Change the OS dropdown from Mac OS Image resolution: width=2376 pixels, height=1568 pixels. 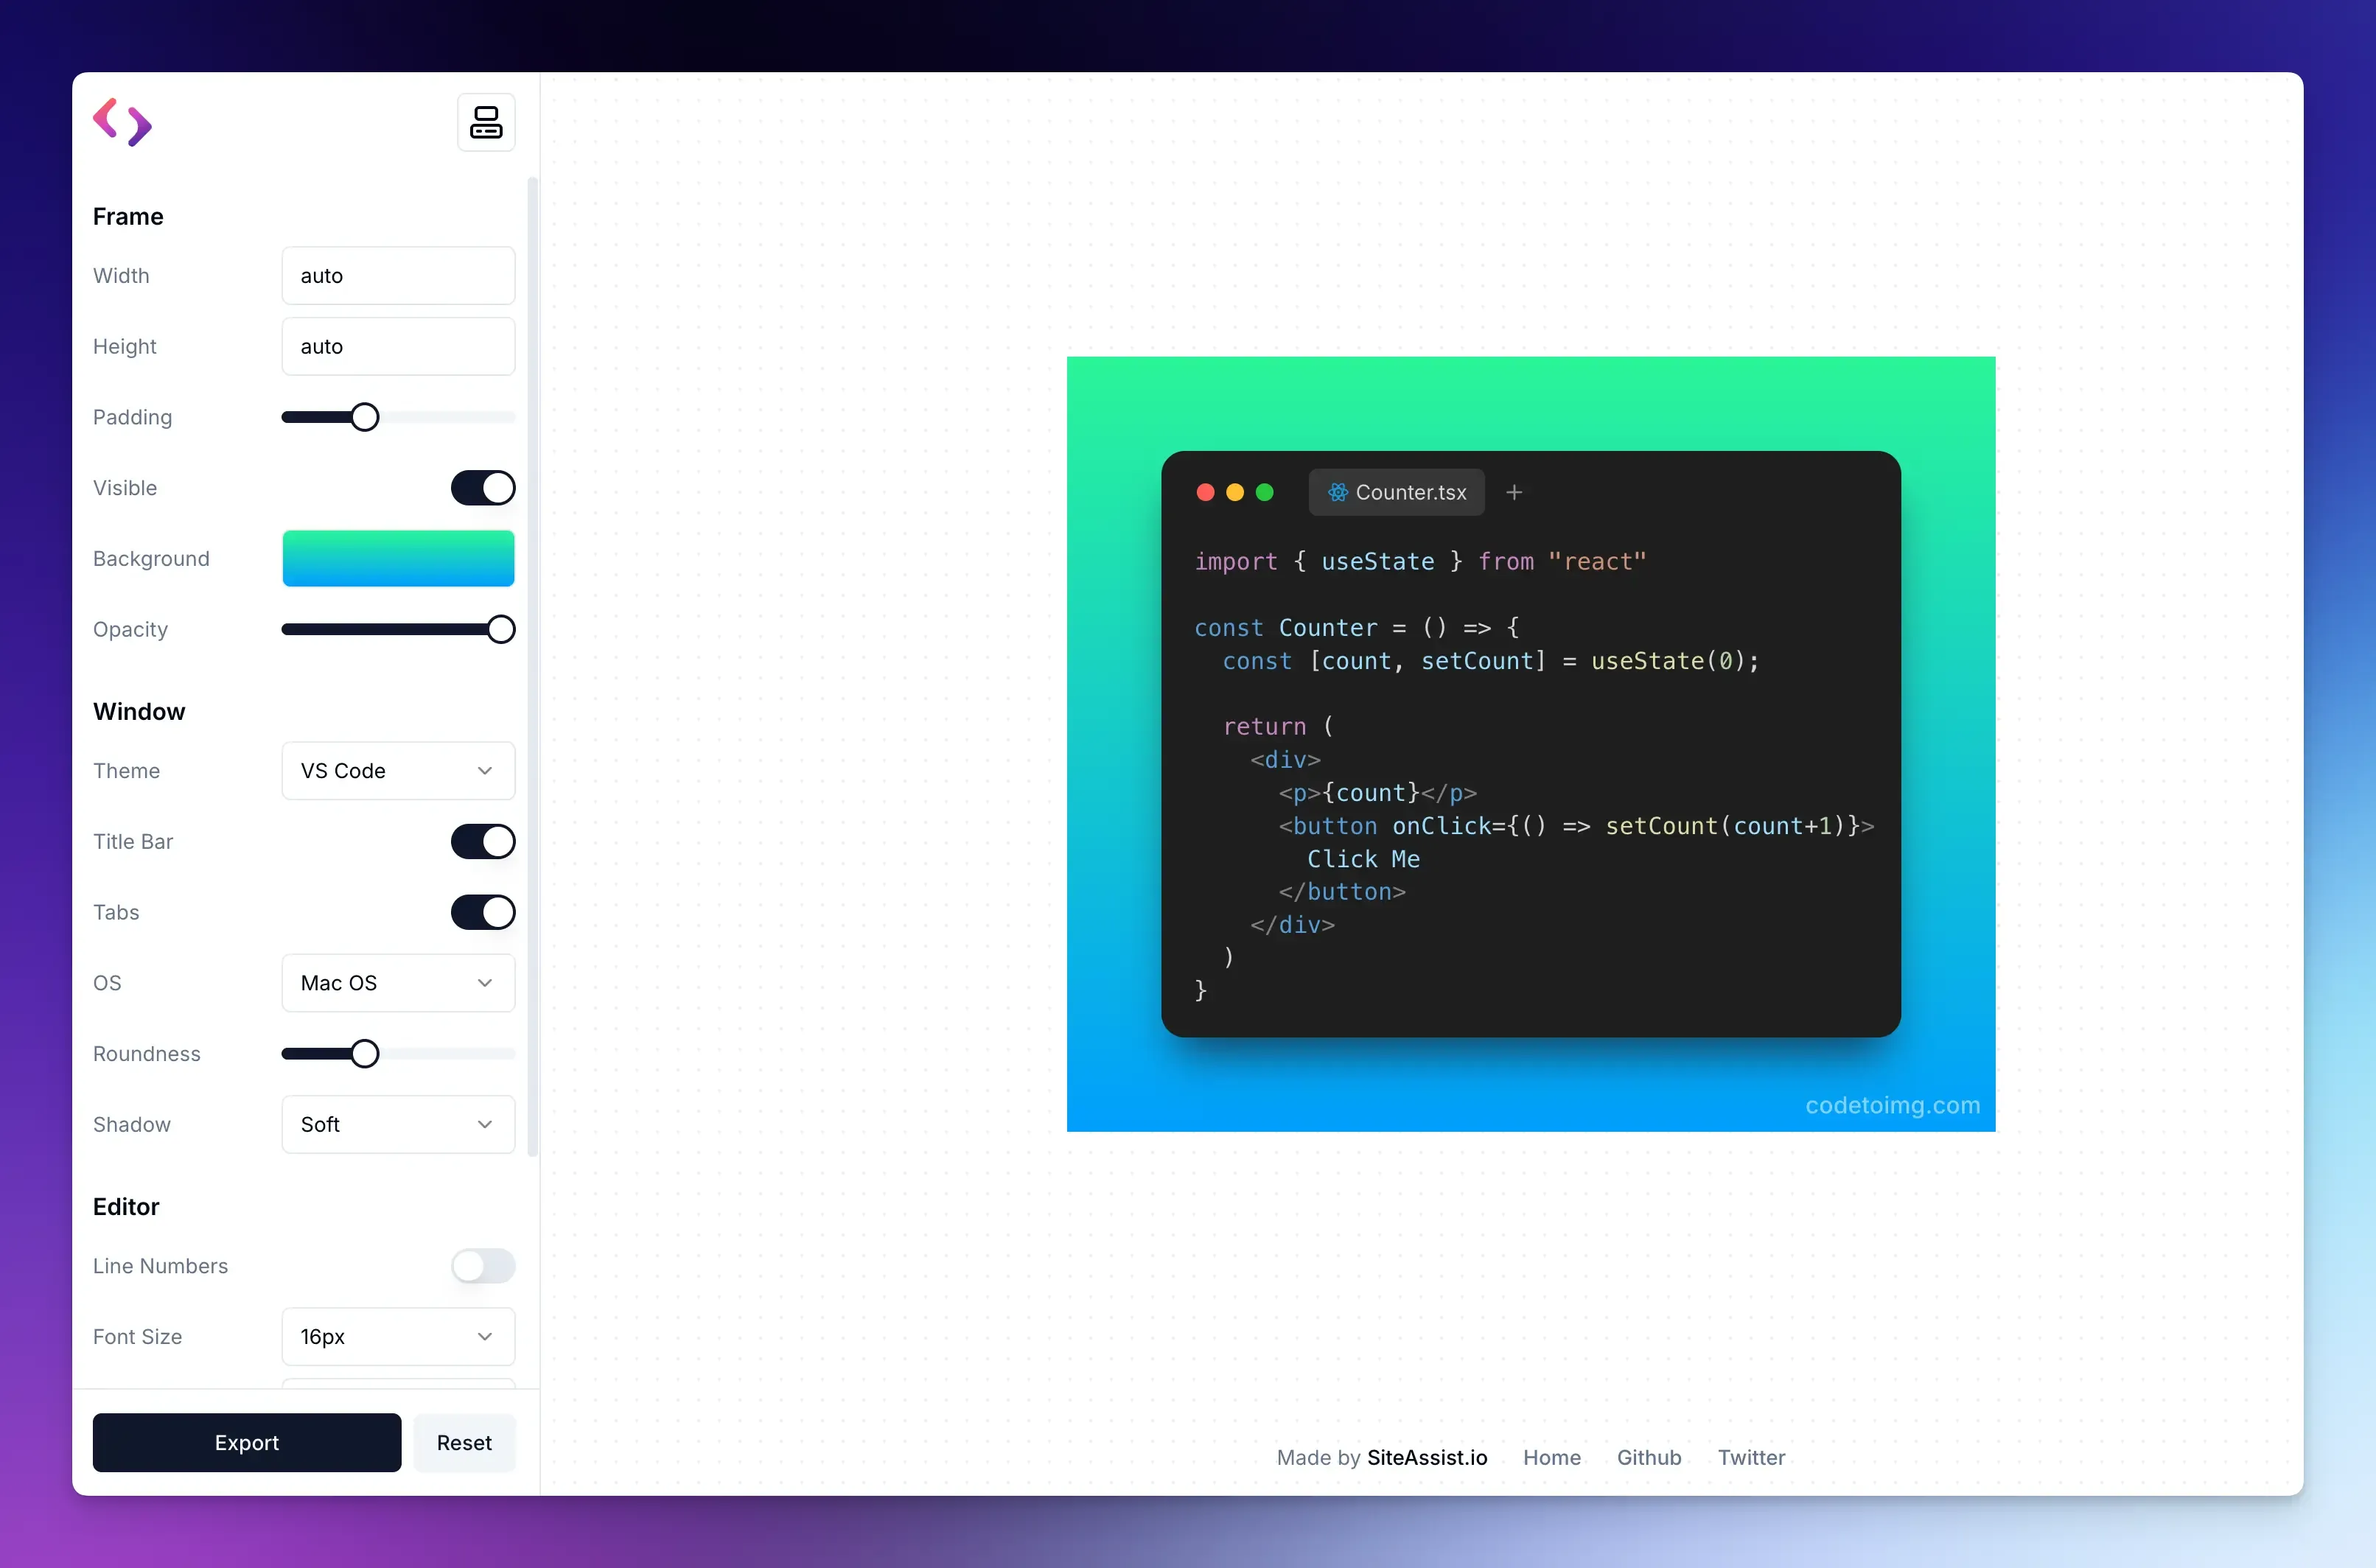[x=397, y=983]
